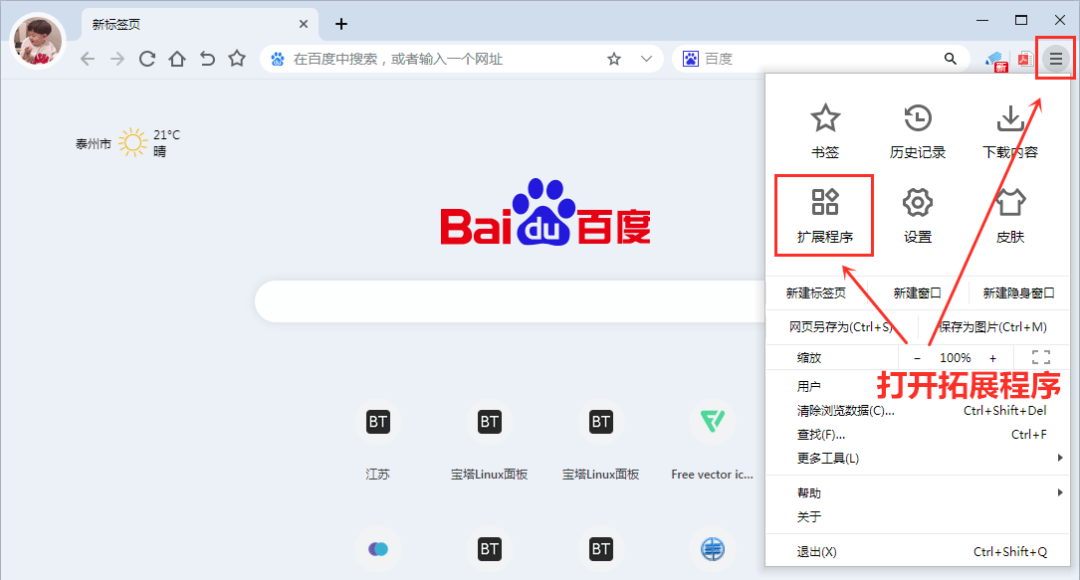This screenshot has height=580, width=1080.
Task: Click the 泰州市 weather location
Action: [93, 144]
